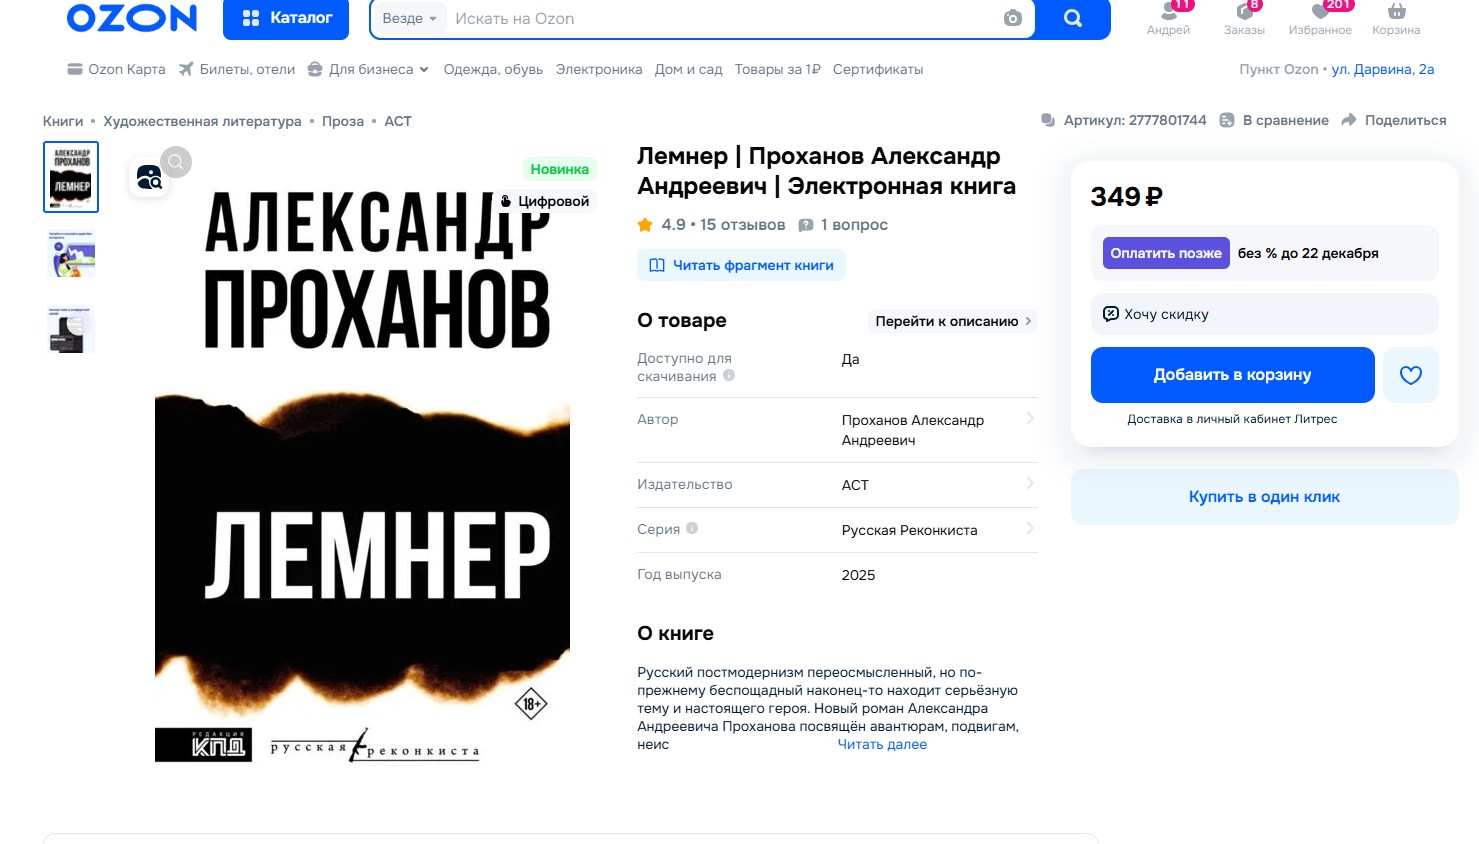Open the Дом и сад menu item
This screenshot has height=844, width=1479.
point(688,69)
